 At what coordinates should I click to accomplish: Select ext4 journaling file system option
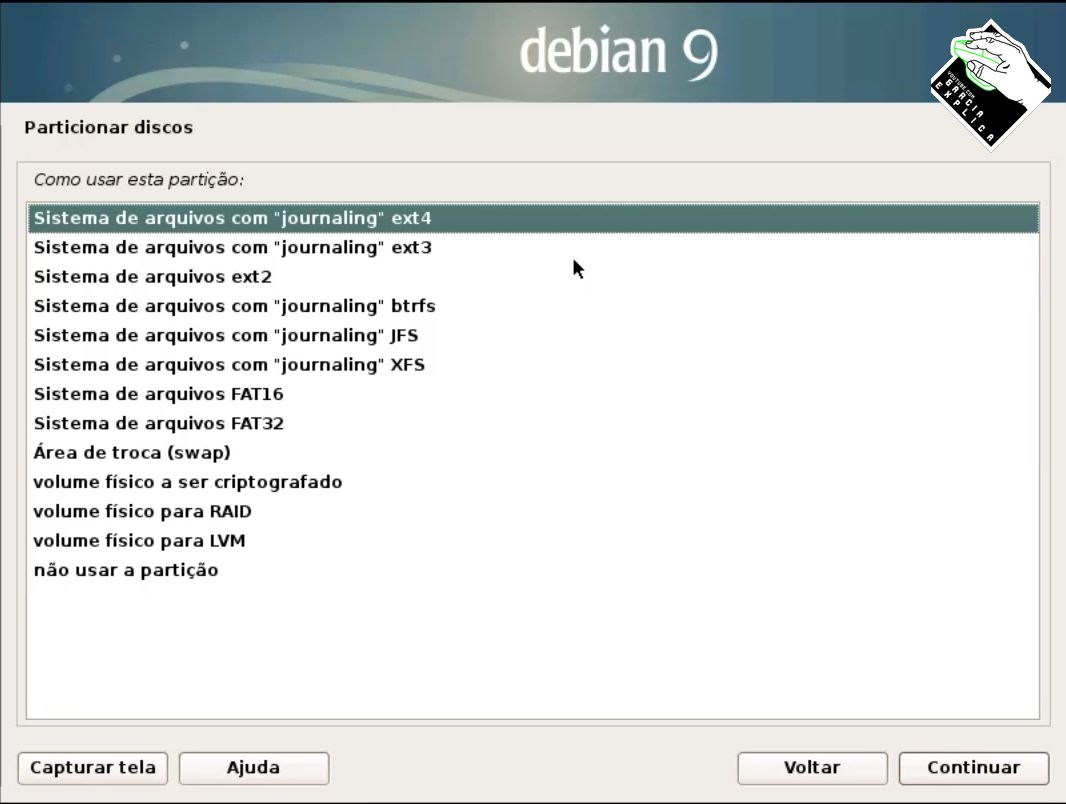[x=534, y=218]
